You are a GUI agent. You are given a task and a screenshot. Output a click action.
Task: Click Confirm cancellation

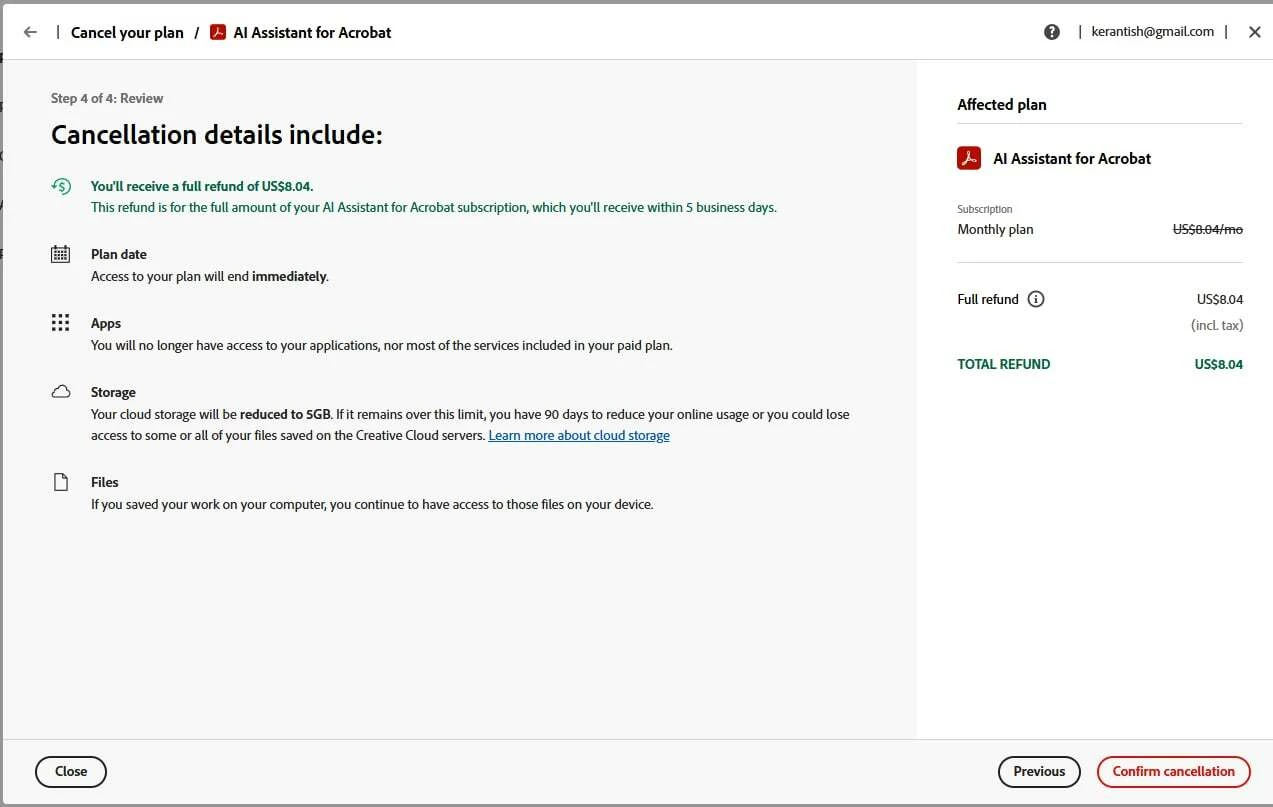click(x=1174, y=772)
